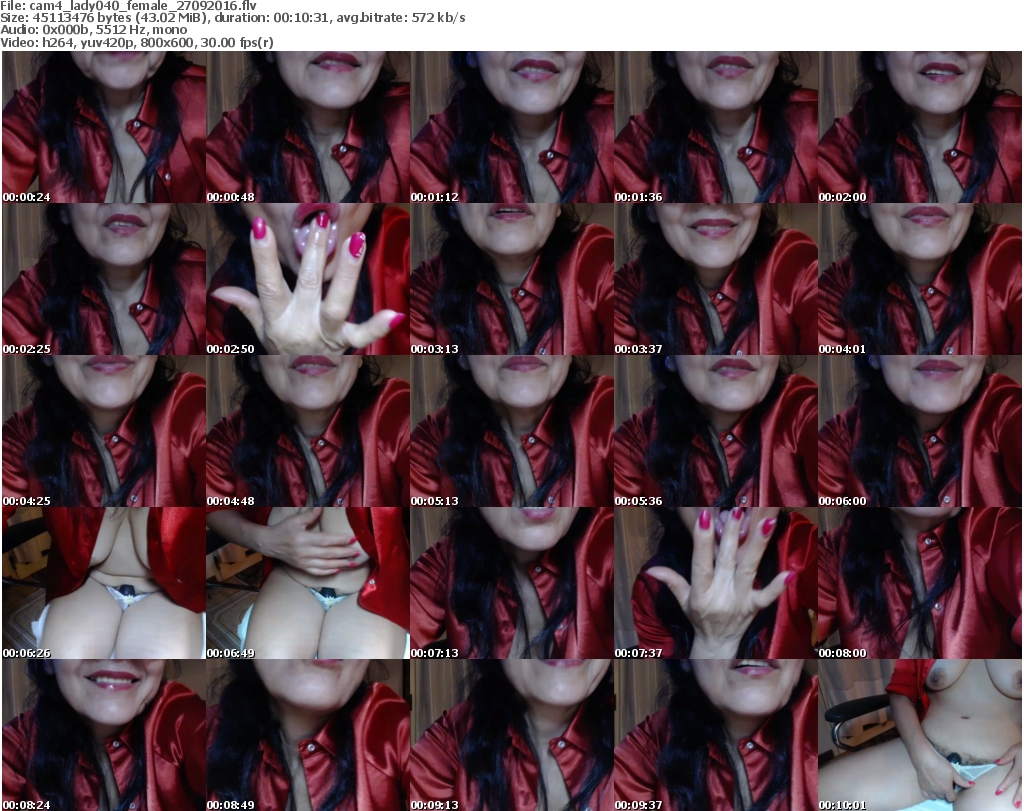Click the file size and duration line
This screenshot has width=1024, height=811.
point(232,18)
